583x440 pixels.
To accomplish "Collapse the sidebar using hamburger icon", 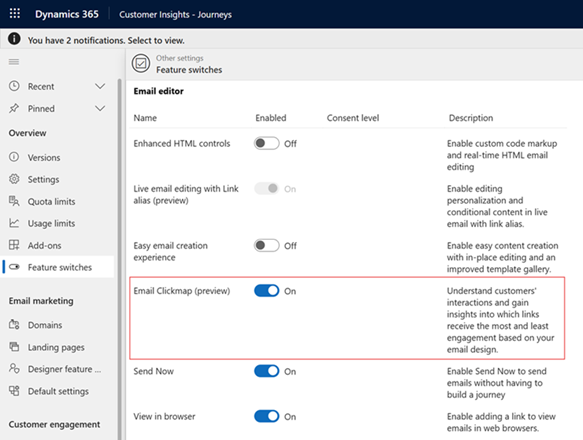I will click(x=14, y=62).
